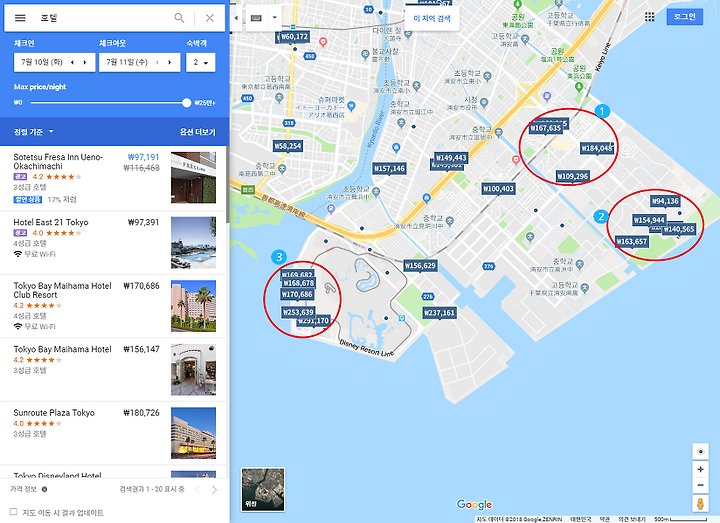Select the ₩109,296 hotel price marker

[573, 176]
